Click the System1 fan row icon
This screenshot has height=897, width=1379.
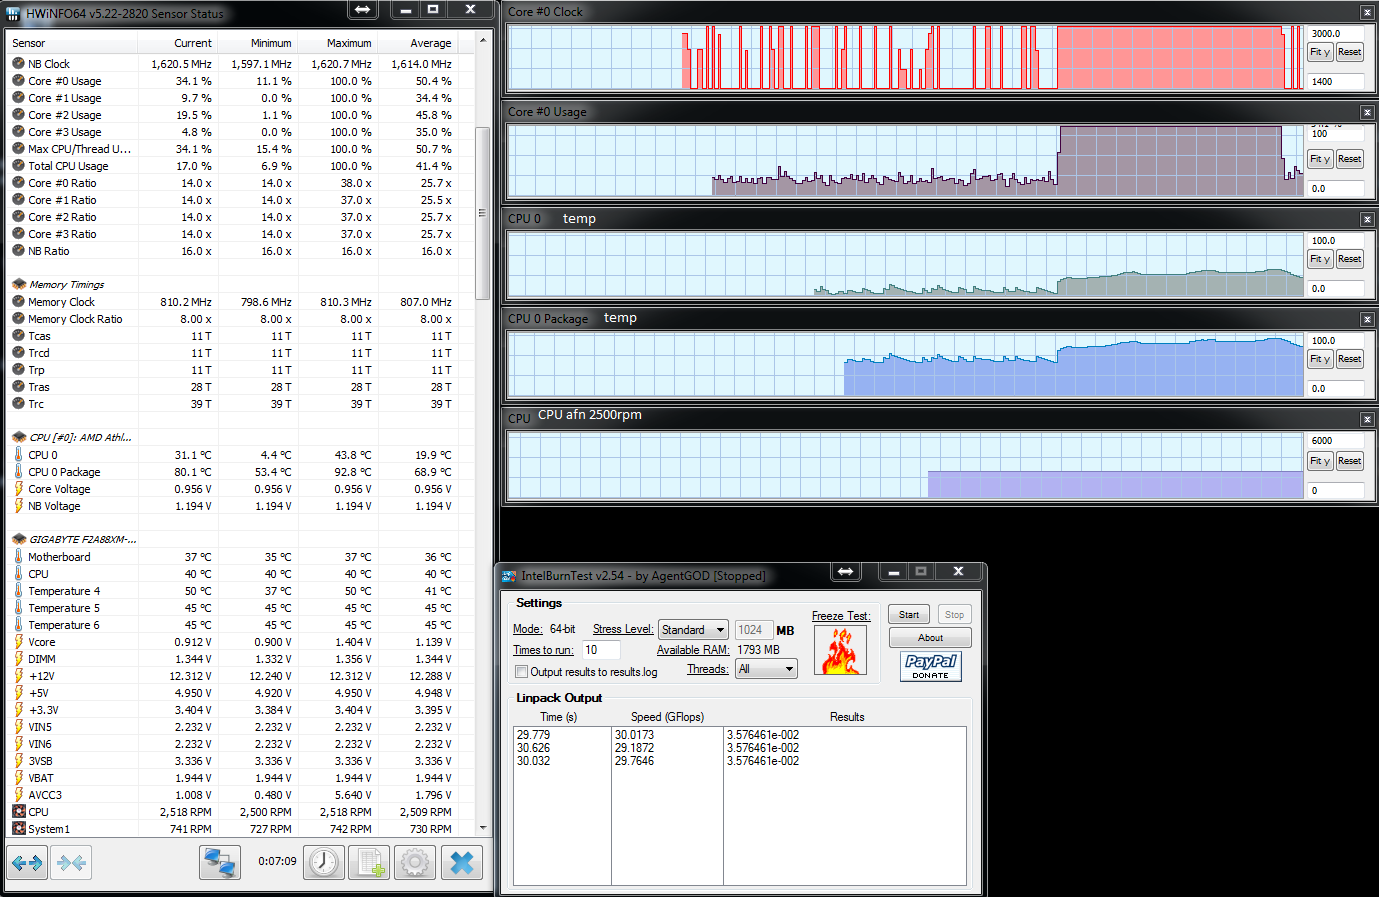coord(18,829)
